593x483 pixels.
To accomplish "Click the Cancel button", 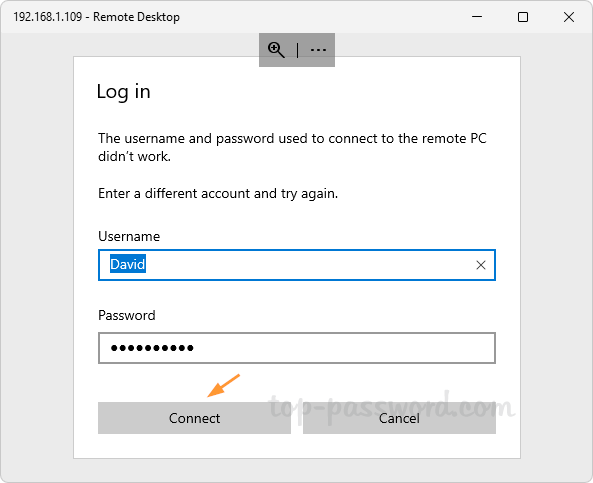I will (x=399, y=418).
